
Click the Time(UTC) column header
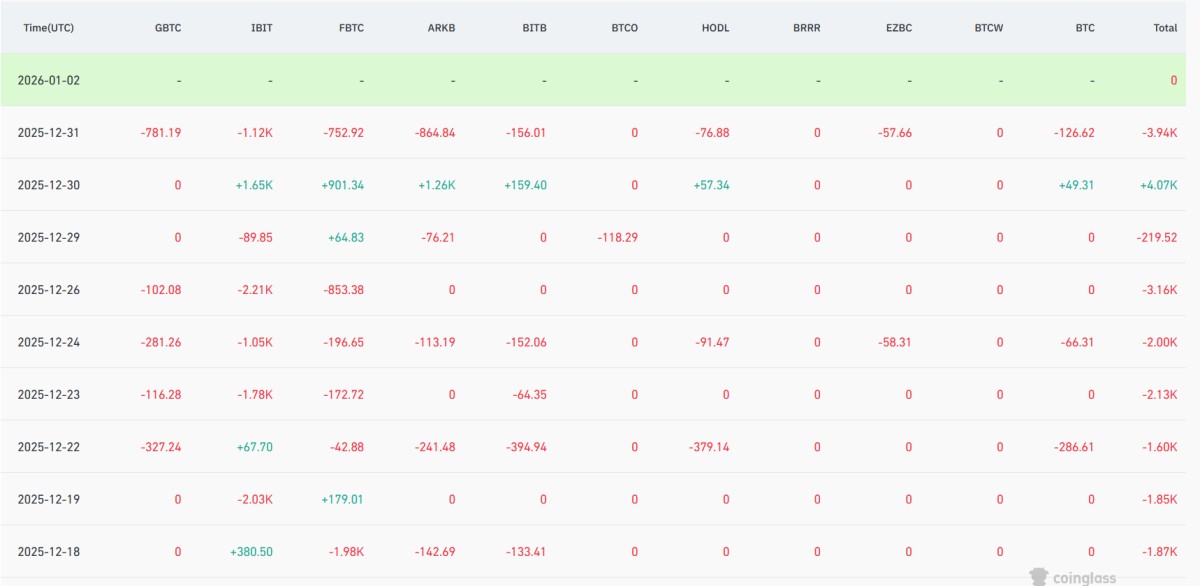(x=50, y=28)
